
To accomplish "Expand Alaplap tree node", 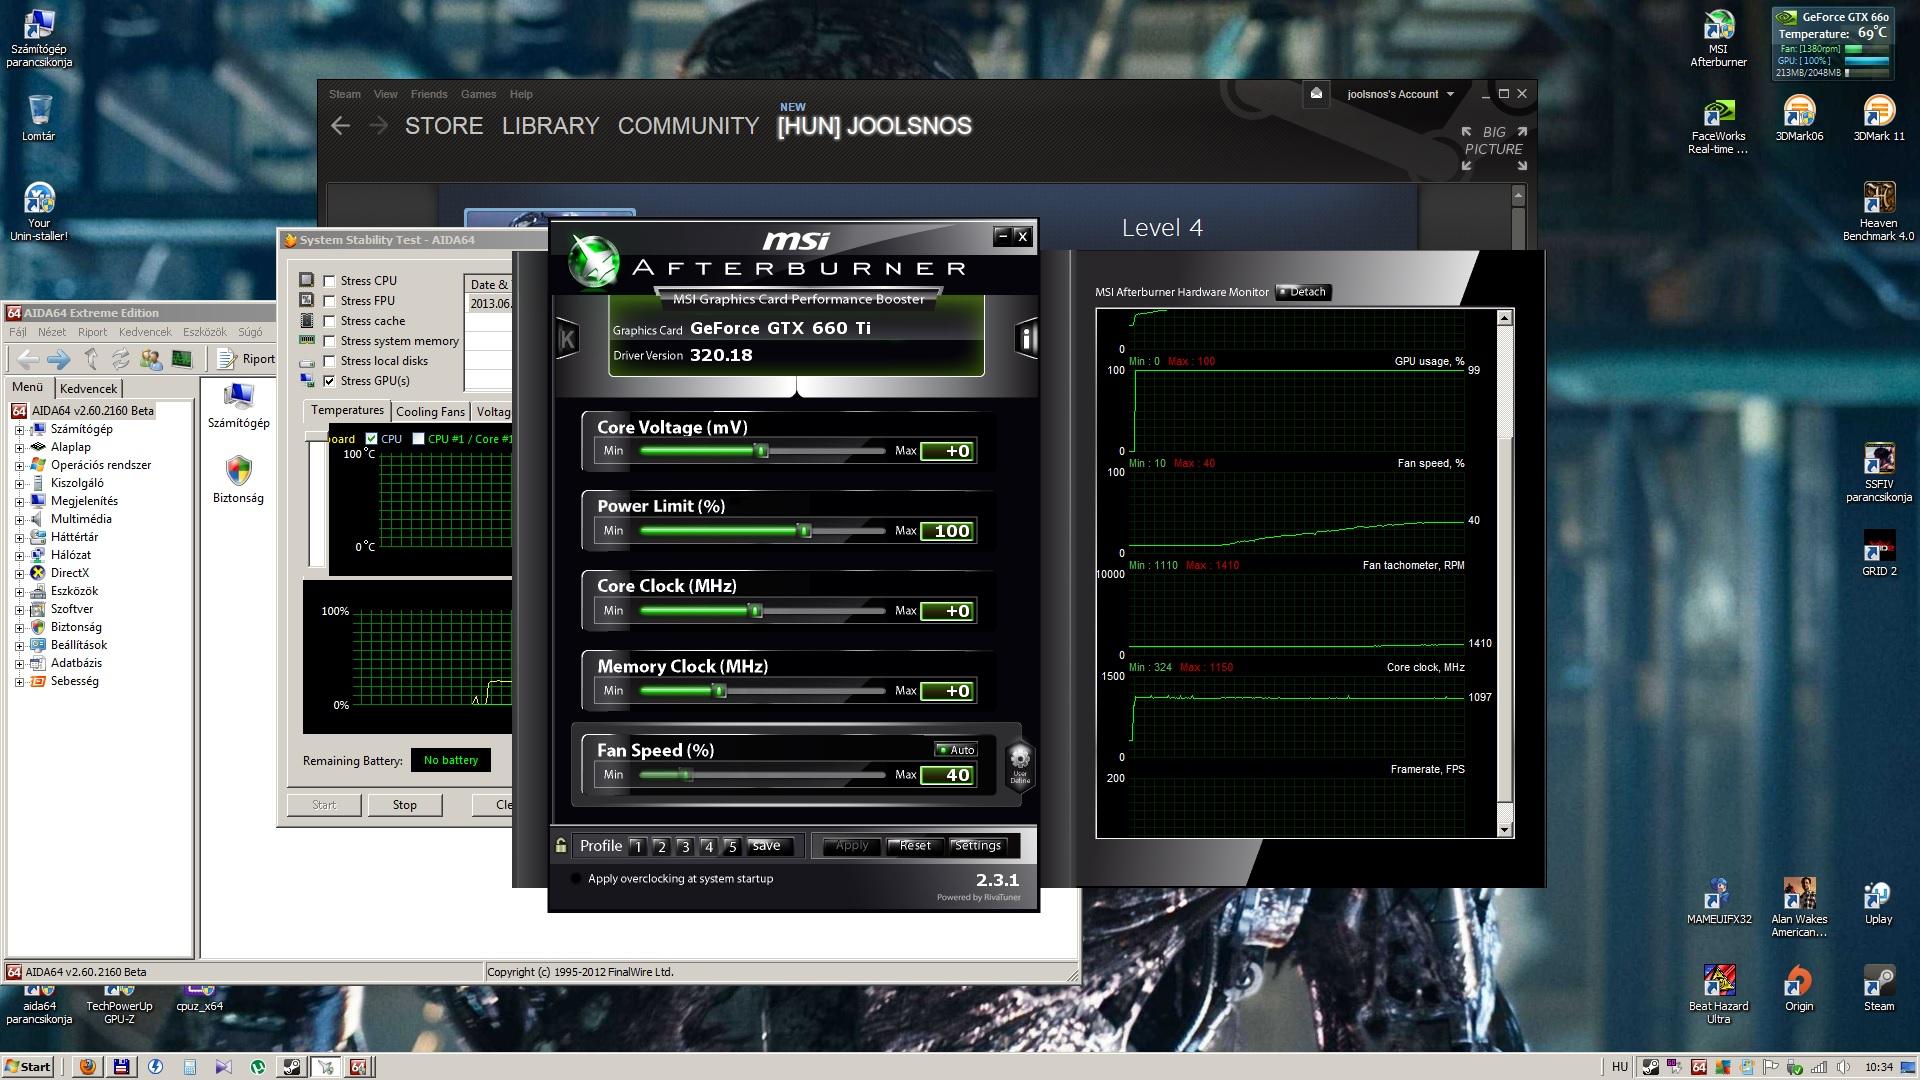I will coord(19,448).
